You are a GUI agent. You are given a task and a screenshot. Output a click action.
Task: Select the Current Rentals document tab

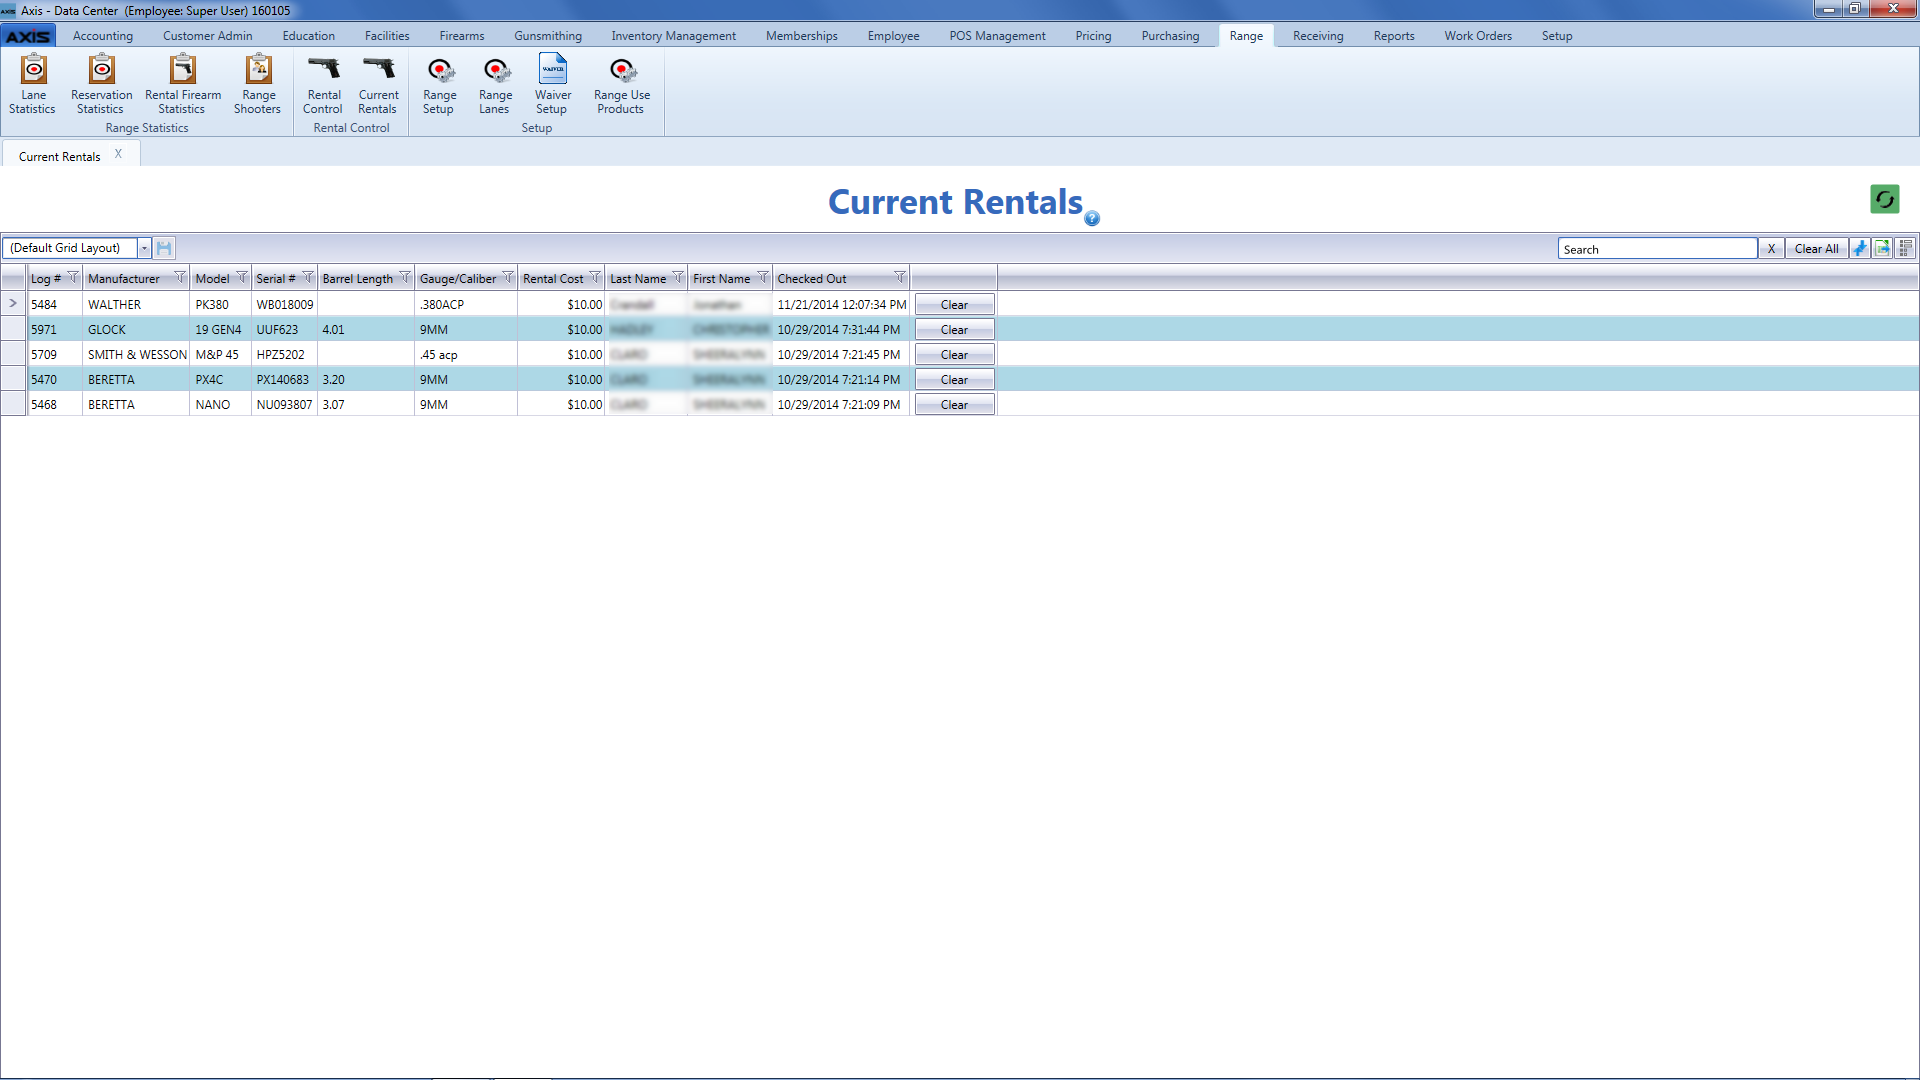pos(60,157)
